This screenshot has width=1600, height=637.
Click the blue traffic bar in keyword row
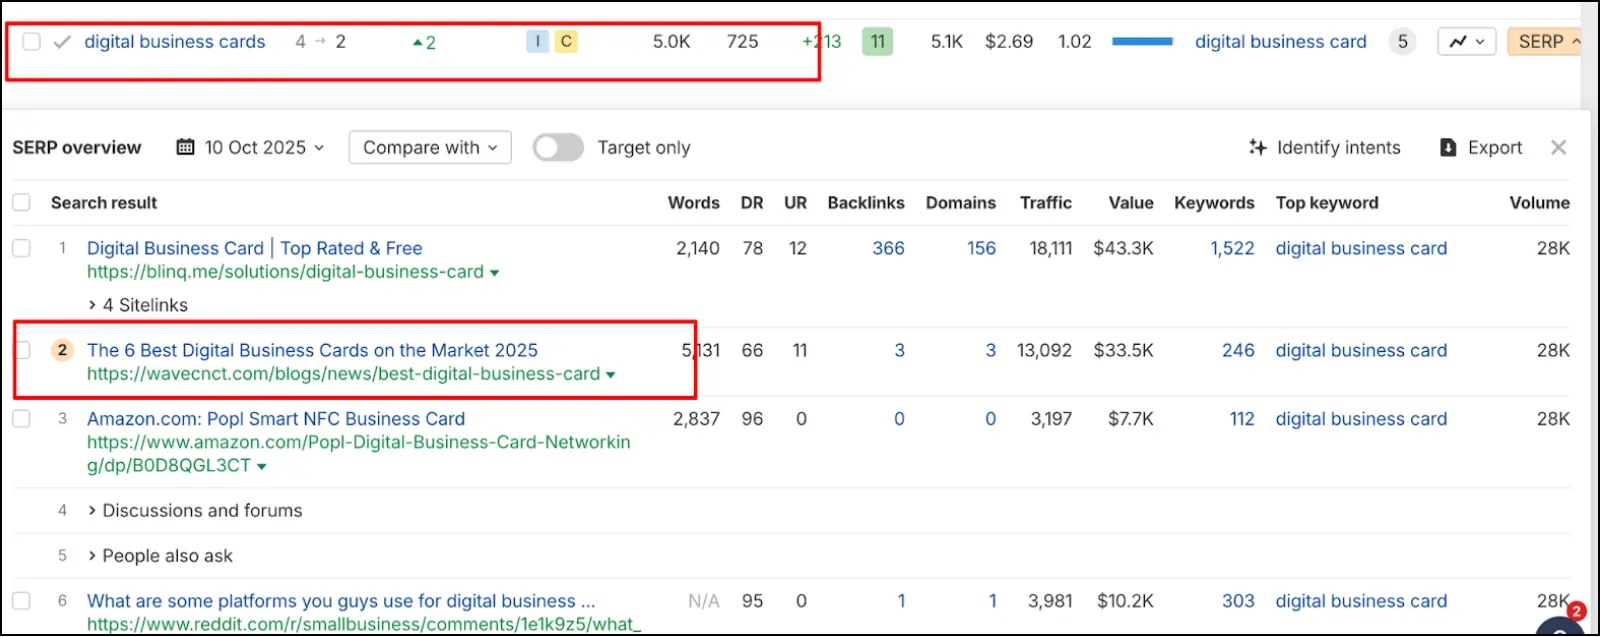(1142, 42)
